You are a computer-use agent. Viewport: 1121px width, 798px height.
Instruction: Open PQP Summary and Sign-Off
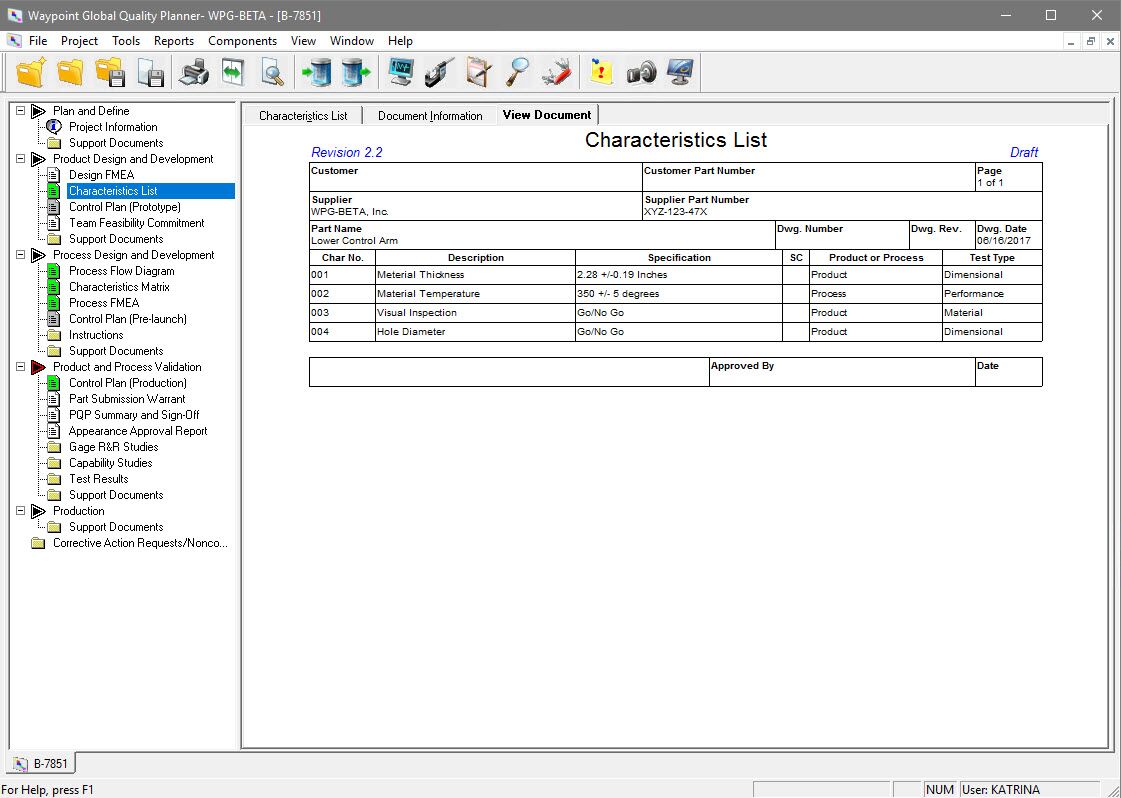click(134, 415)
